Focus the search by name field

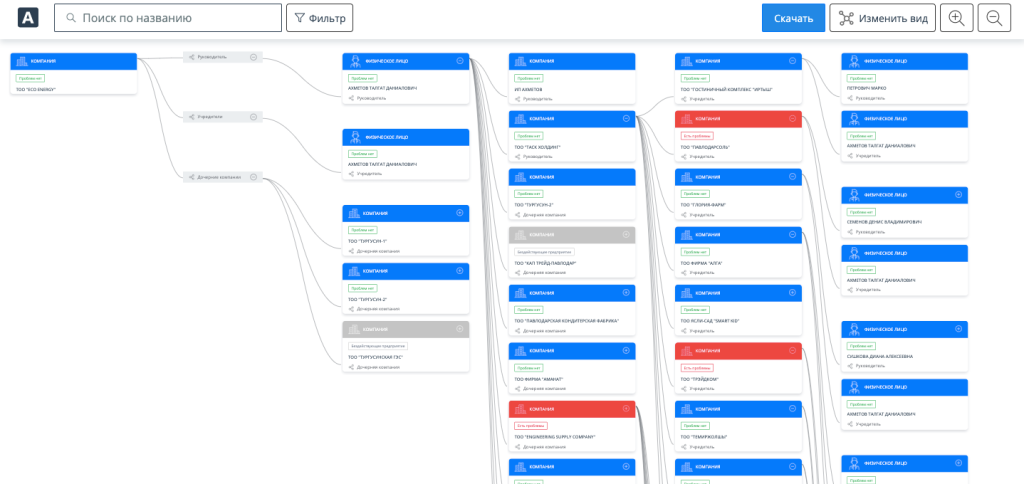pyautogui.click(x=168, y=18)
